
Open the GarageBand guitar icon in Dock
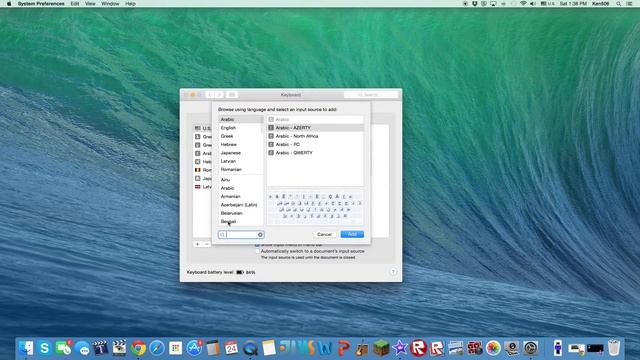coord(362,348)
